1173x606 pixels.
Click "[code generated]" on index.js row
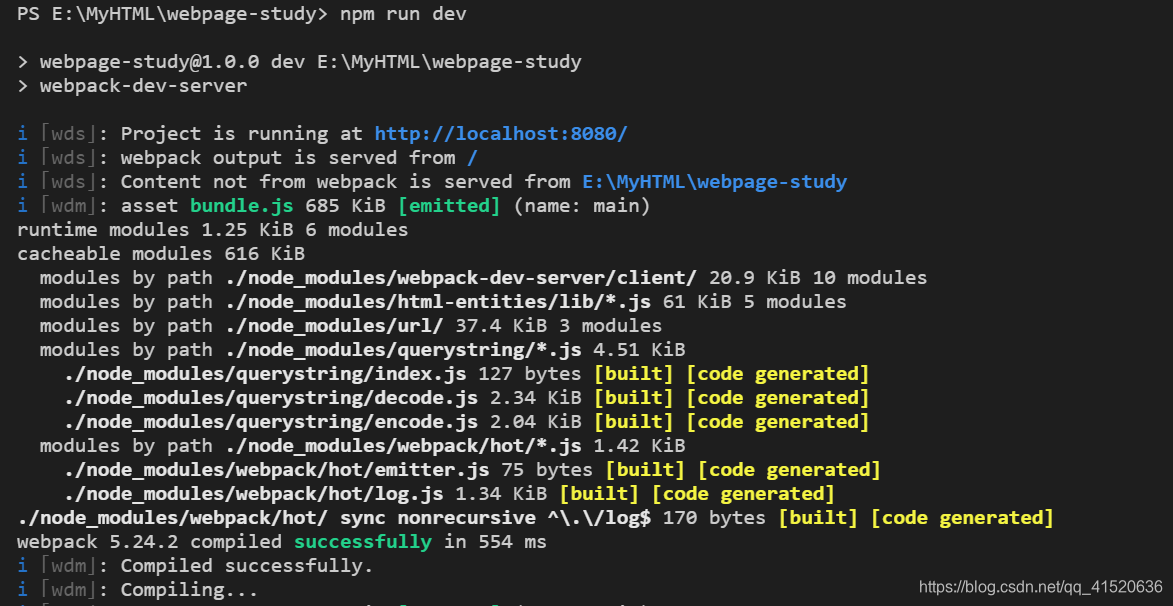coord(777,373)
